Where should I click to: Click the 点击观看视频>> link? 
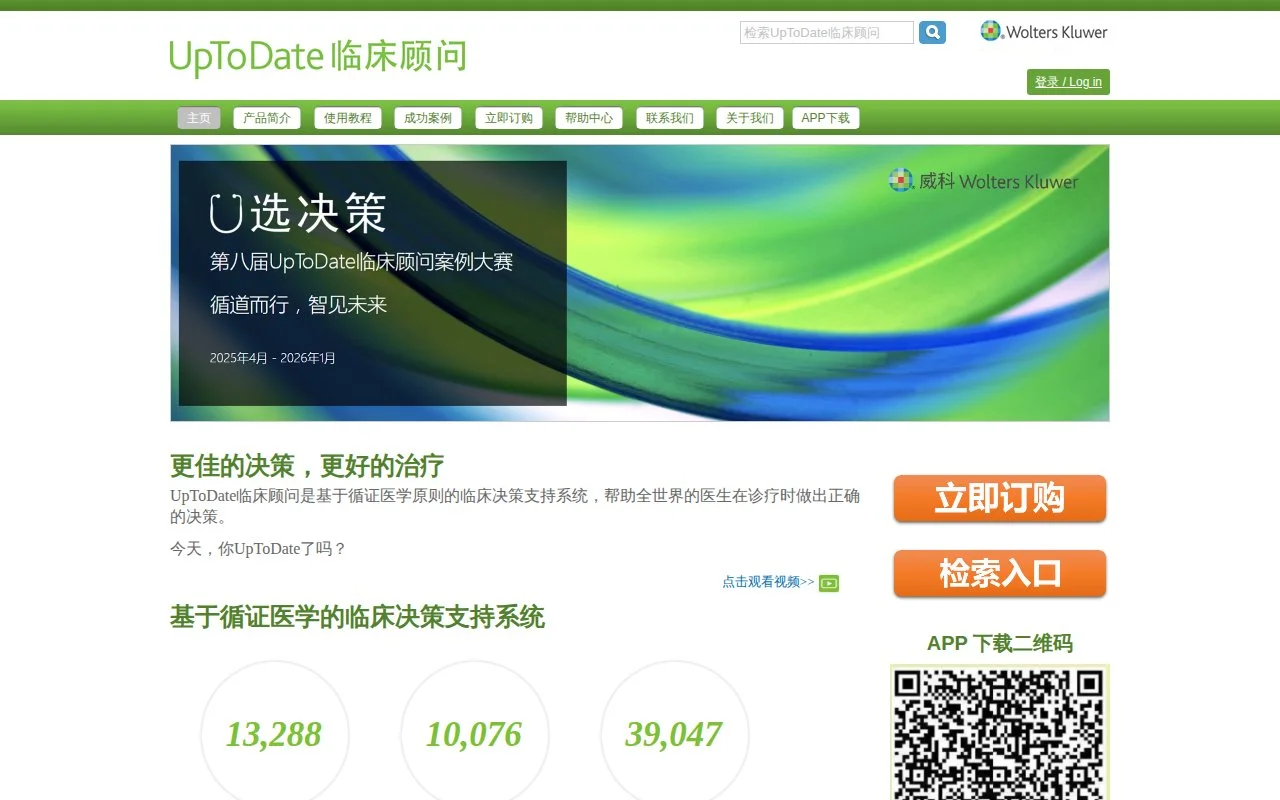(768, 582)
